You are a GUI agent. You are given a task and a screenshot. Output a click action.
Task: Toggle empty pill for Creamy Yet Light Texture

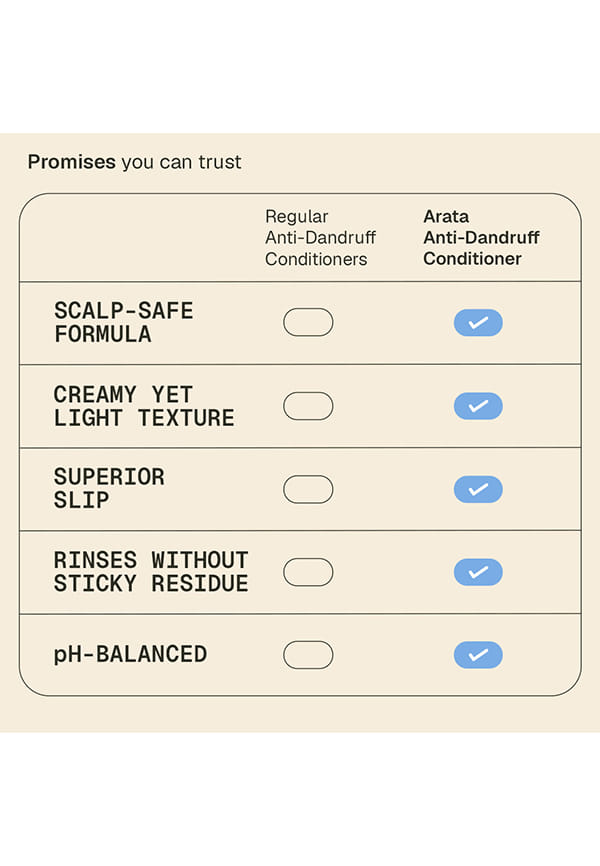308,406
